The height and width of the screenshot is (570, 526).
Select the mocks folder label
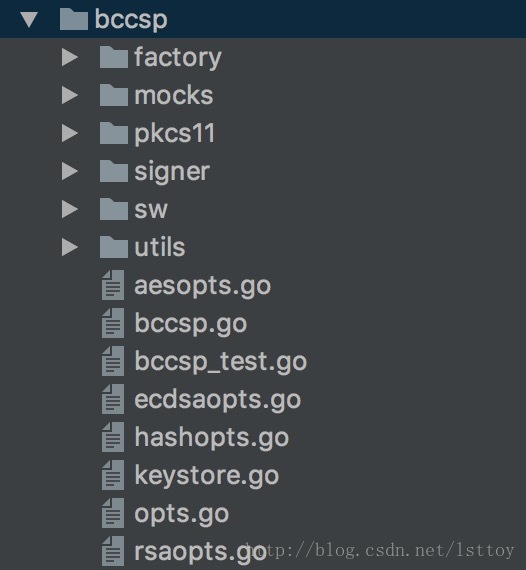(174, 96)
